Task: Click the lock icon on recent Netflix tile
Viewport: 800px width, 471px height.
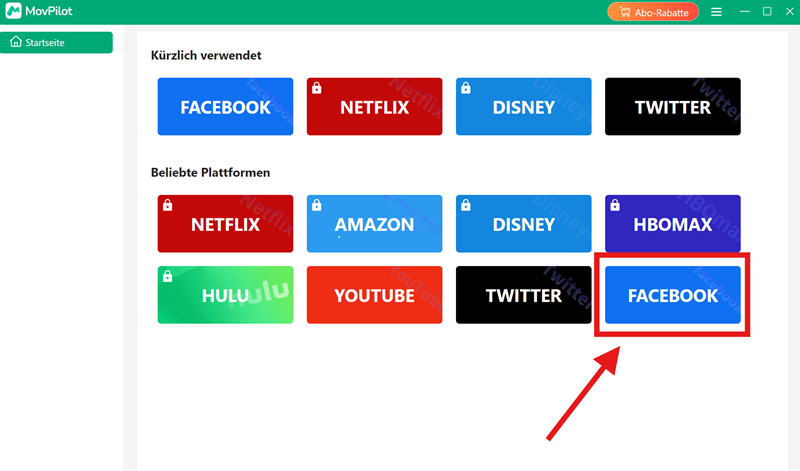Action: click(x=317, y=88)
